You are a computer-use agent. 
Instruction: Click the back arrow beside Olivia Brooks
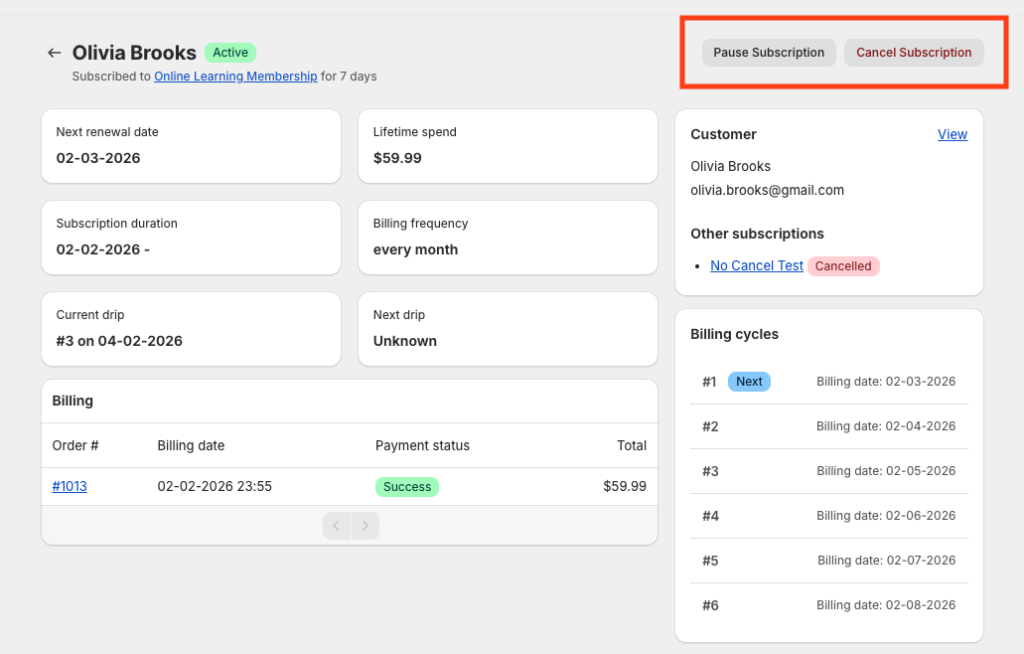[x=54, y=53]
